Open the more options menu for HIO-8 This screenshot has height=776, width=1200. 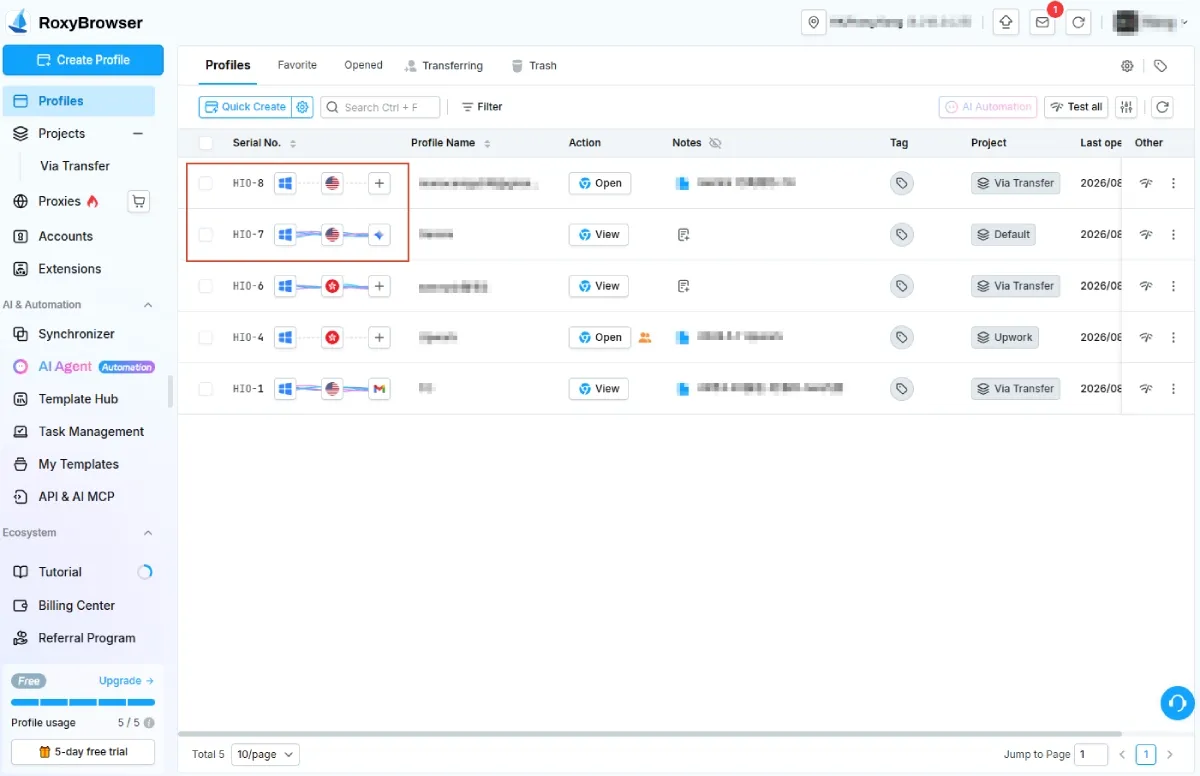(x=1174, y=183)
